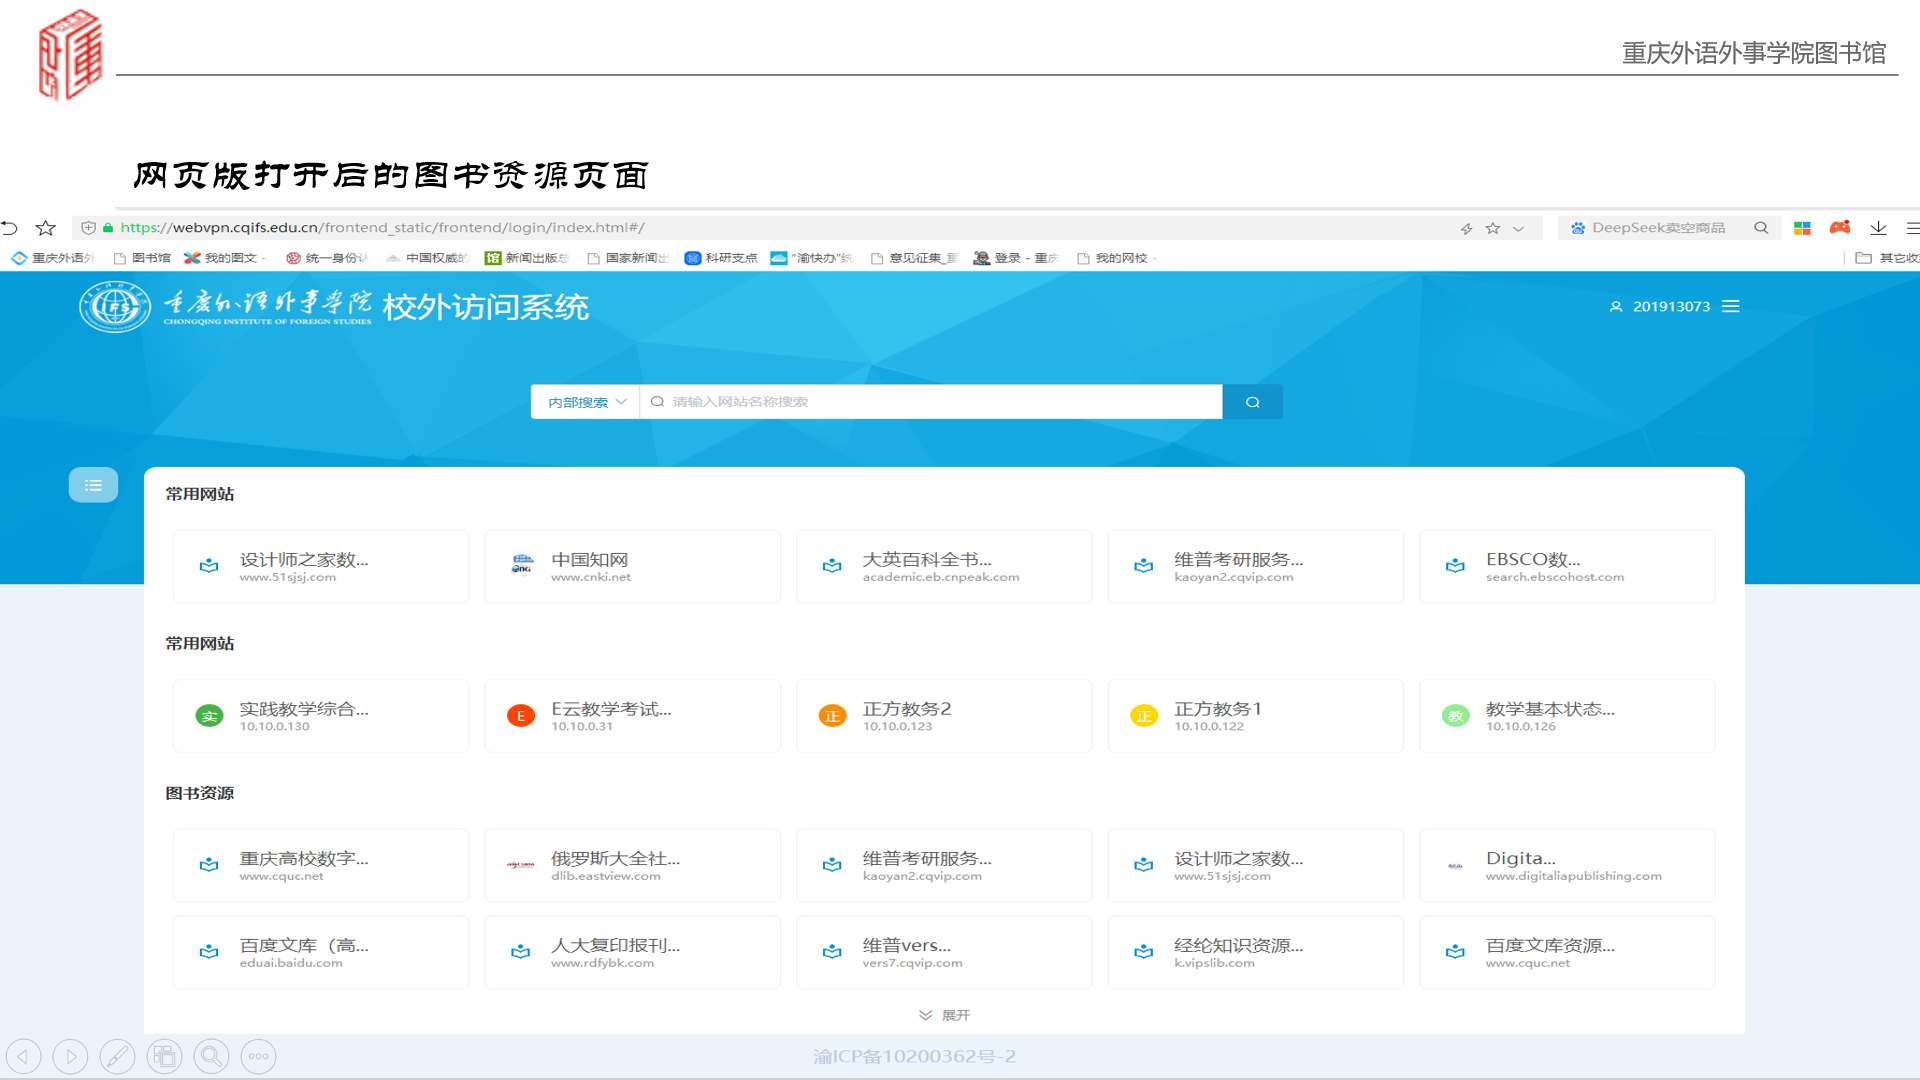The height and width of the screenshot is (1080, 1920).
Task: Go to previous slide arrow button
Action: 24,1056
